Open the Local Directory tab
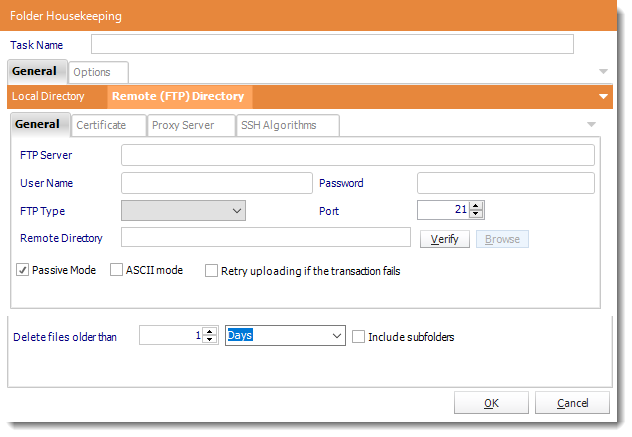Image resolution: width=632 pixels, height=437 pixels. tap(48, 96)
